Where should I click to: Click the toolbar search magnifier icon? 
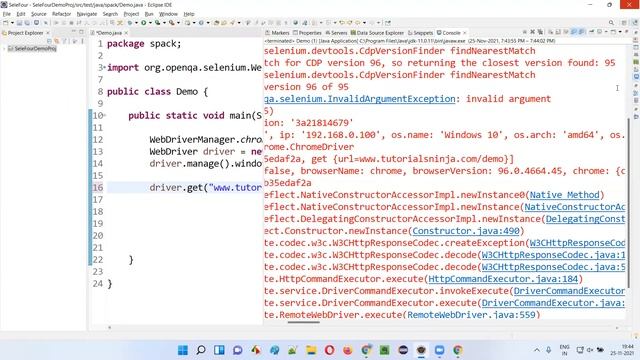(611, 23)
